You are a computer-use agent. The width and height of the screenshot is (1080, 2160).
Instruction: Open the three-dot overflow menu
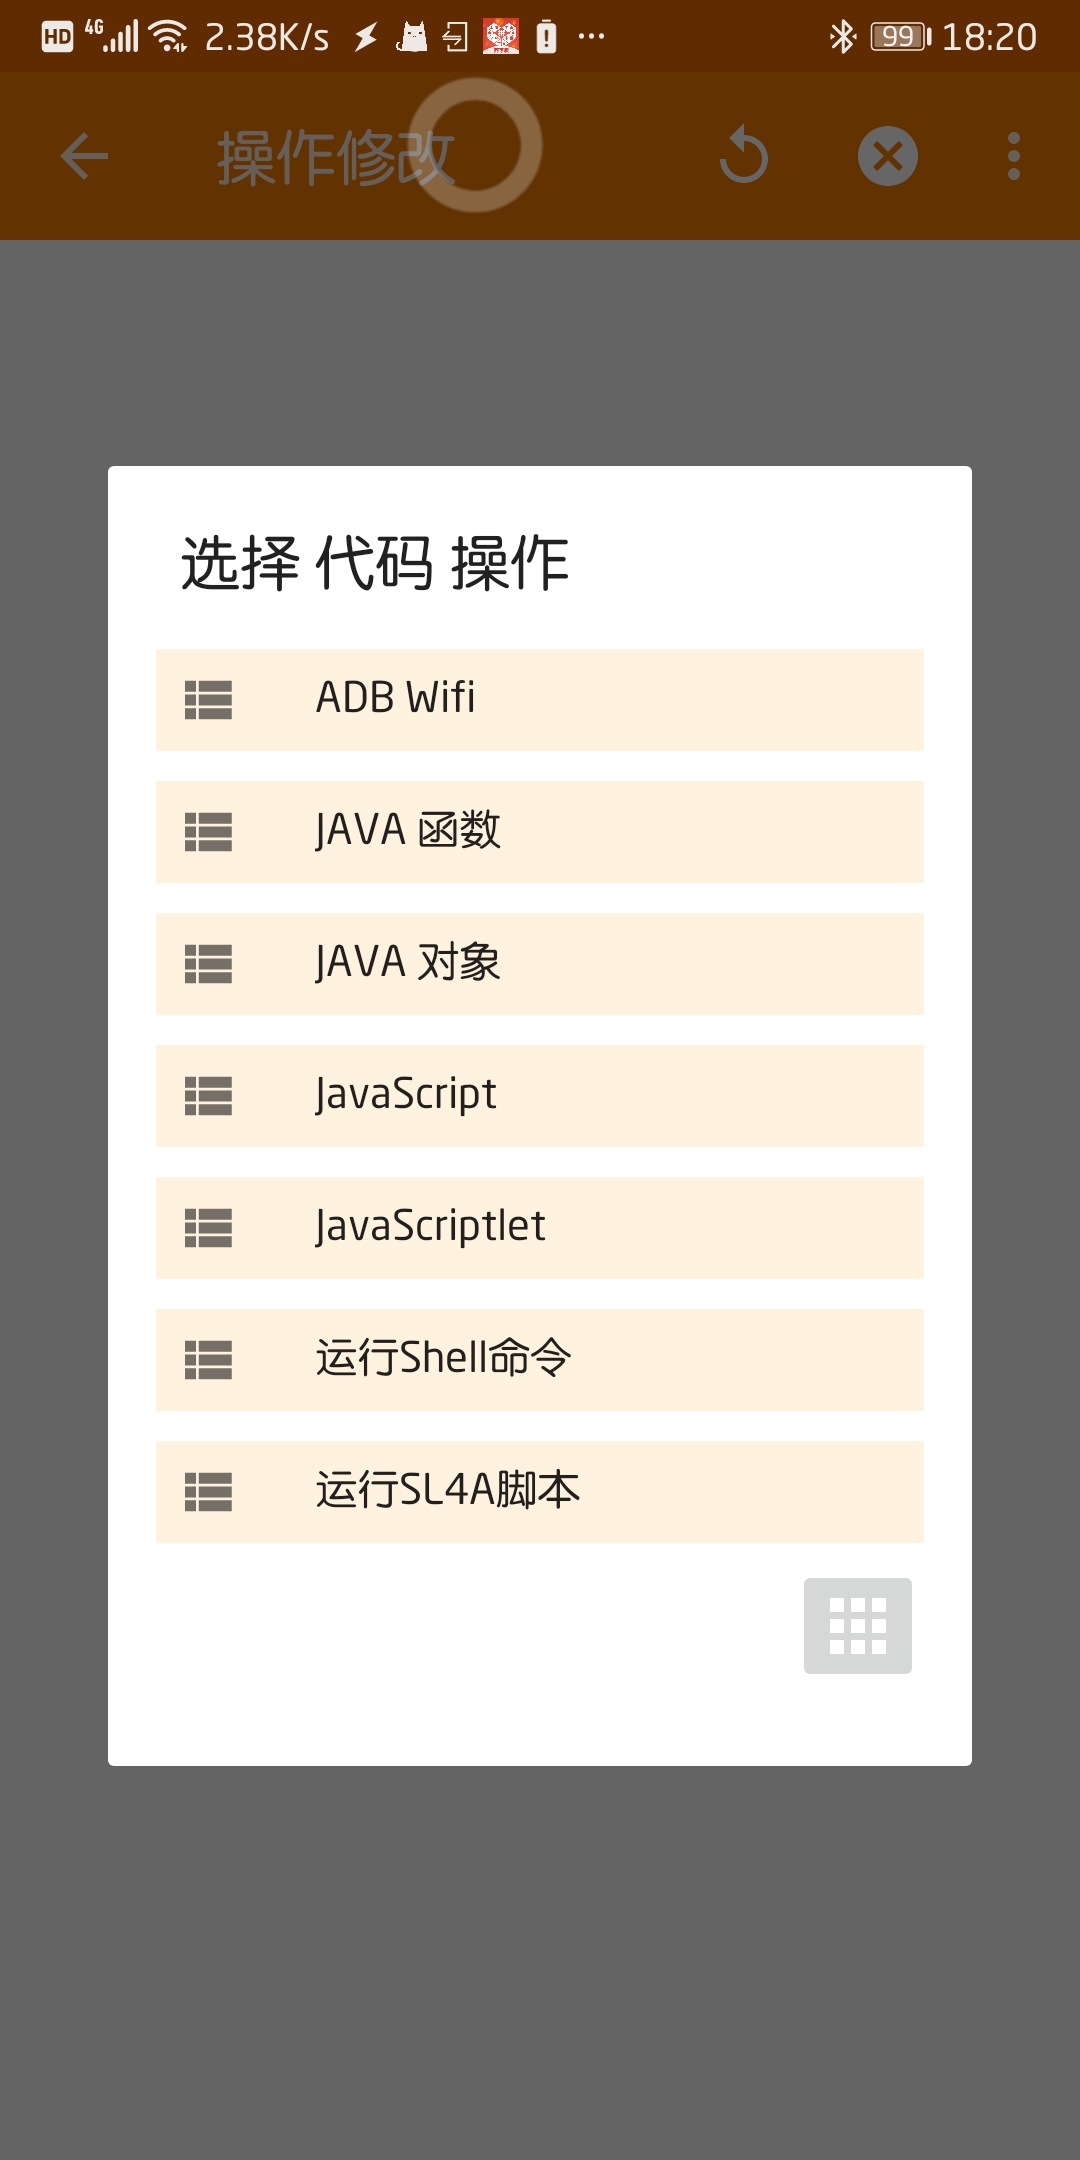(1014, 156)
